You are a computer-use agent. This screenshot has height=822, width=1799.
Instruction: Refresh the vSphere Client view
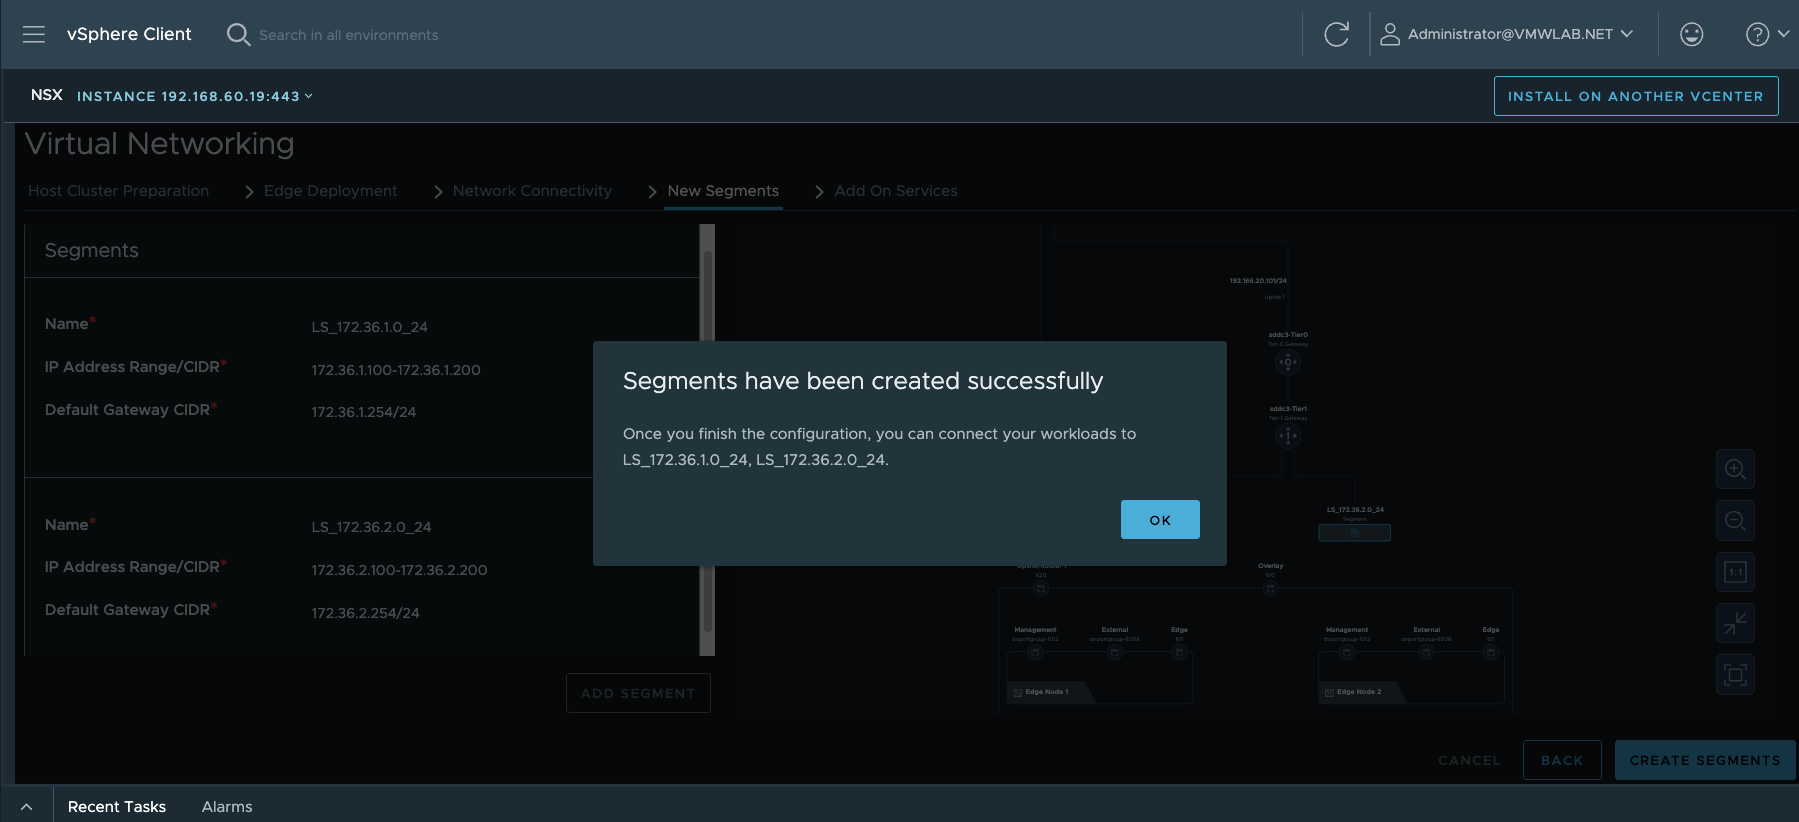coord(1336,35)
